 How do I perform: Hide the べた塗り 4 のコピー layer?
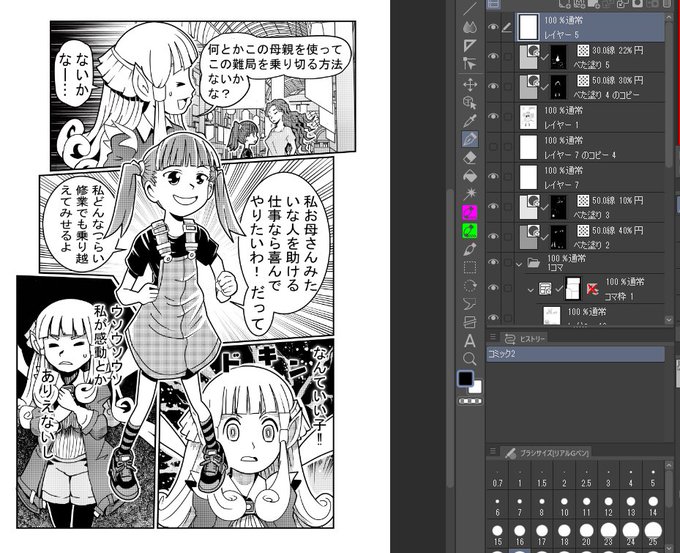pyautogui.click(x=493, y=87)
